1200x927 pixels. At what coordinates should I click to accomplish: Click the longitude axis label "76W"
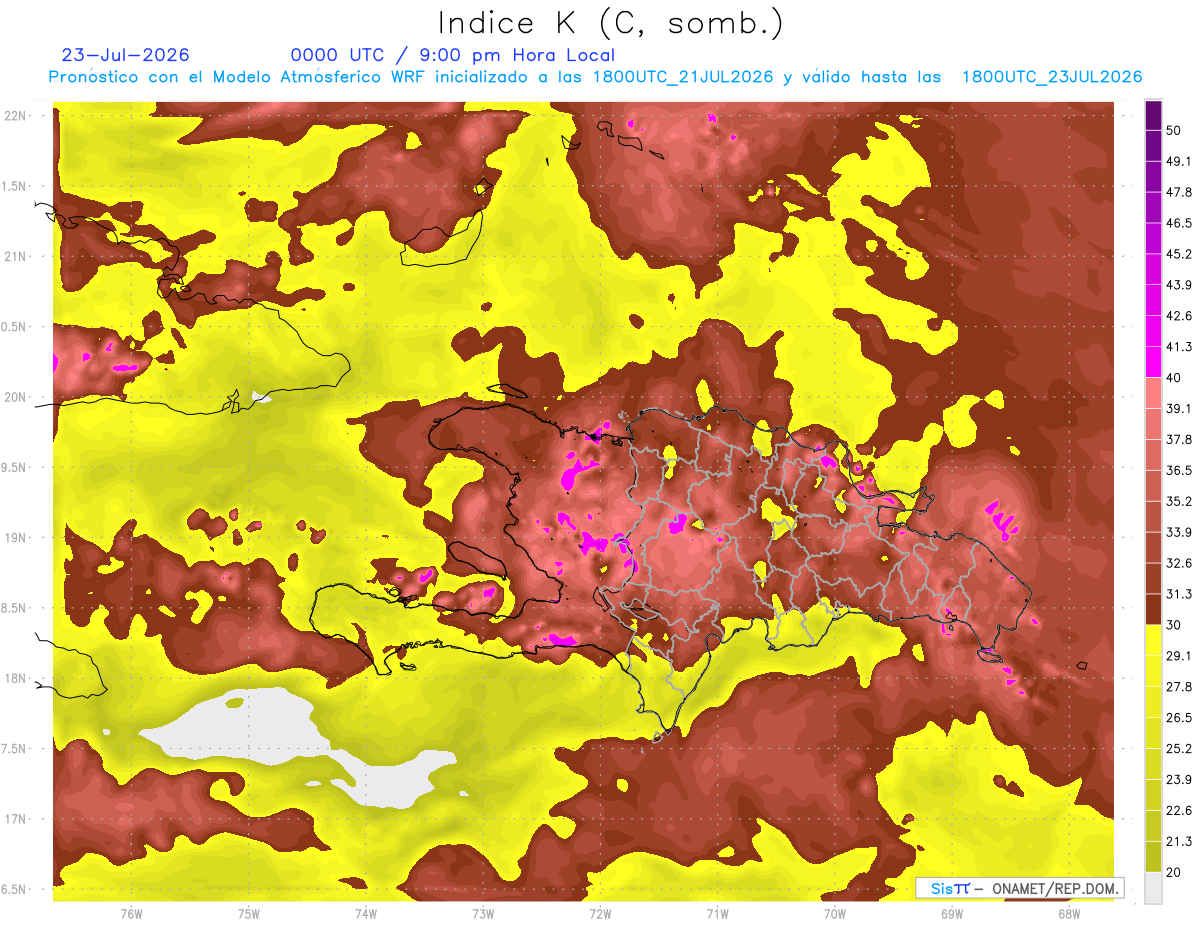tap(131, 913)
